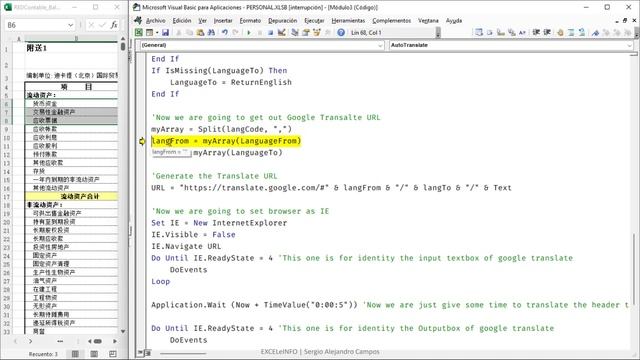The image size is (640, 360).
Task: Expand standard toolbar options after Lin 68
Action: pos(438,33)
